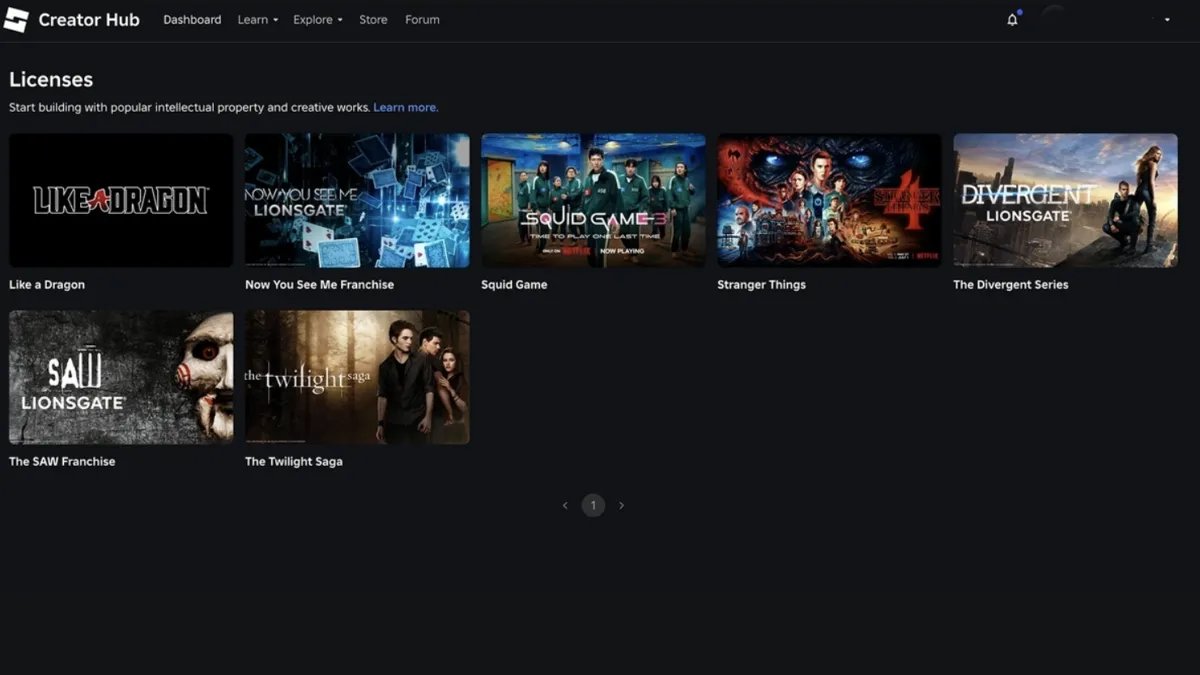Open the Store page
The height and width of the screenshot is (675, 1200).
point(373,20)
